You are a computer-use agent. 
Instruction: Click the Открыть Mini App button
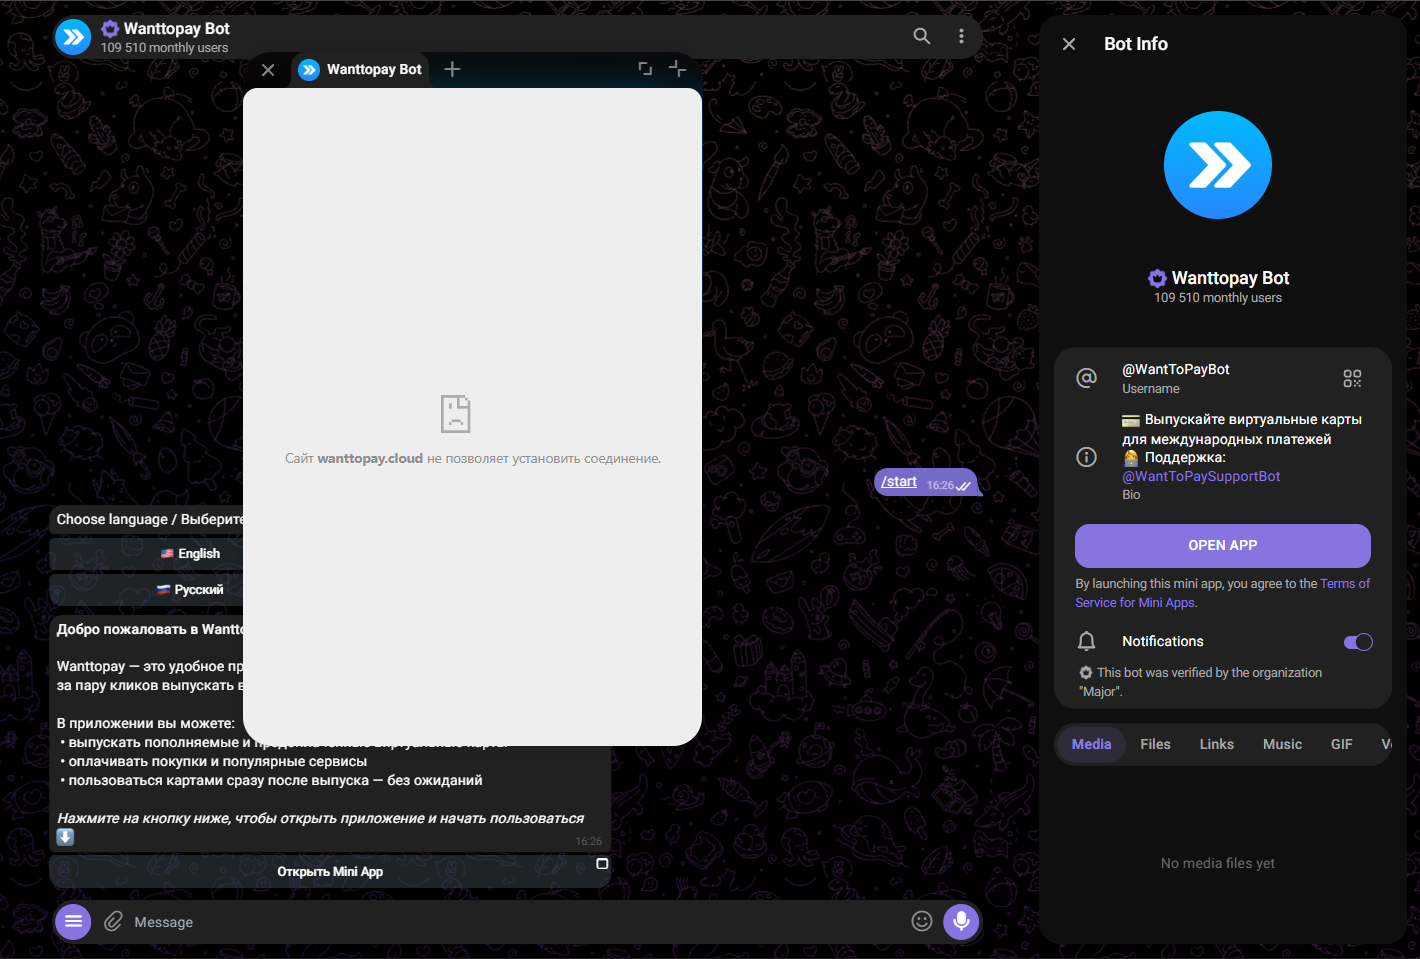pyautogui.click(x=330, y=872)
